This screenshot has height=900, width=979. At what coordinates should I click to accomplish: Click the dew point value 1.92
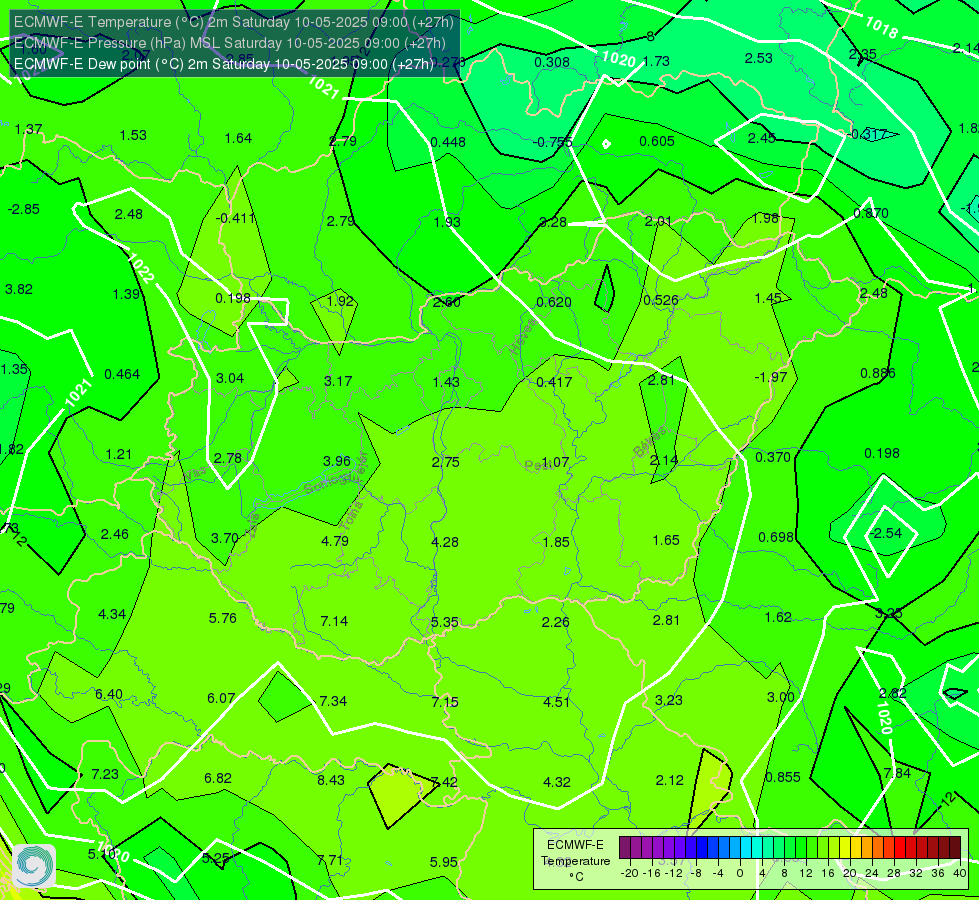pos(341,301)
